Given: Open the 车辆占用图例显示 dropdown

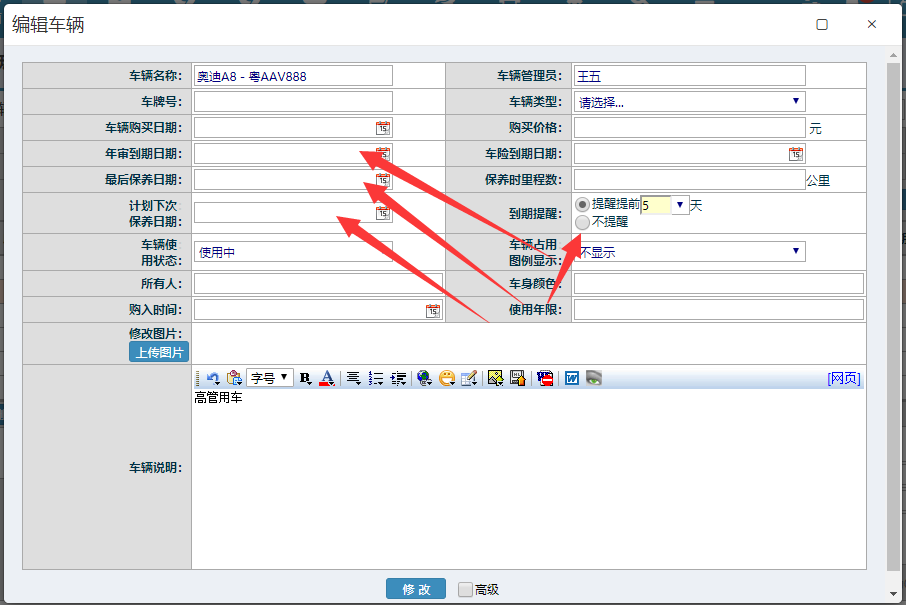Looking at the screenshot, I should 689,251.
